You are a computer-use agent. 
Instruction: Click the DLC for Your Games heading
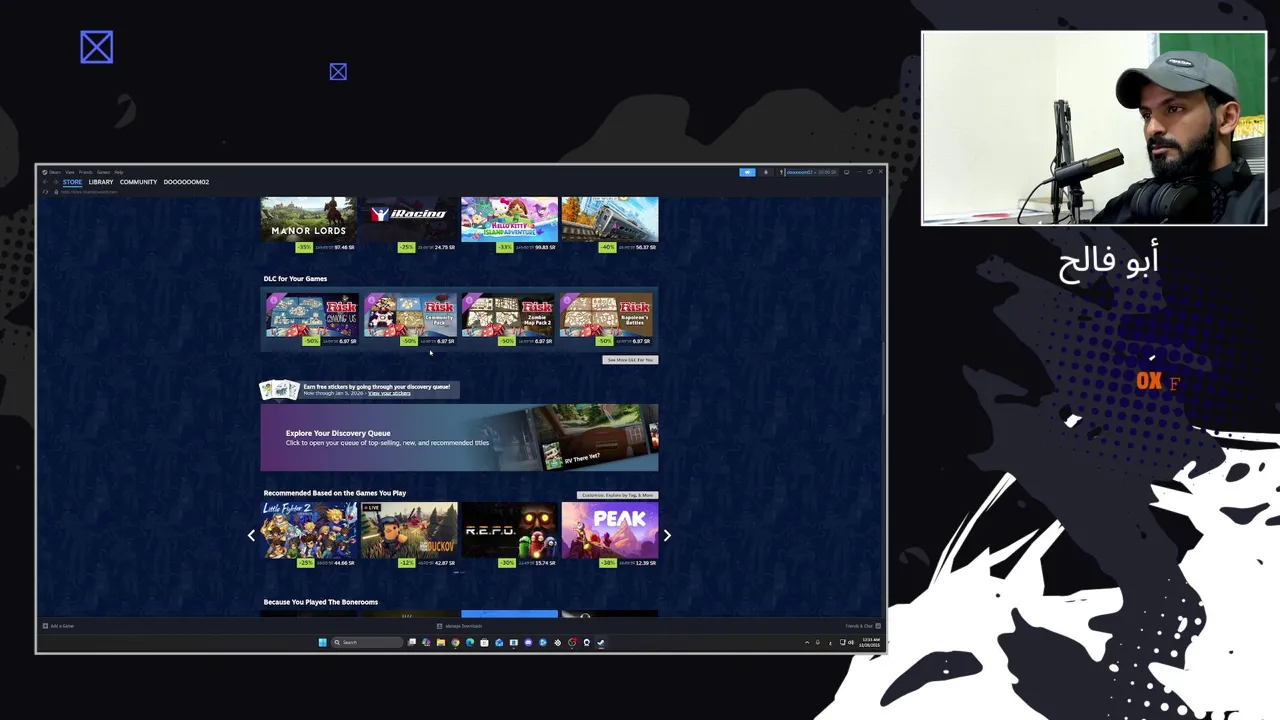click(x=295, y=279)
